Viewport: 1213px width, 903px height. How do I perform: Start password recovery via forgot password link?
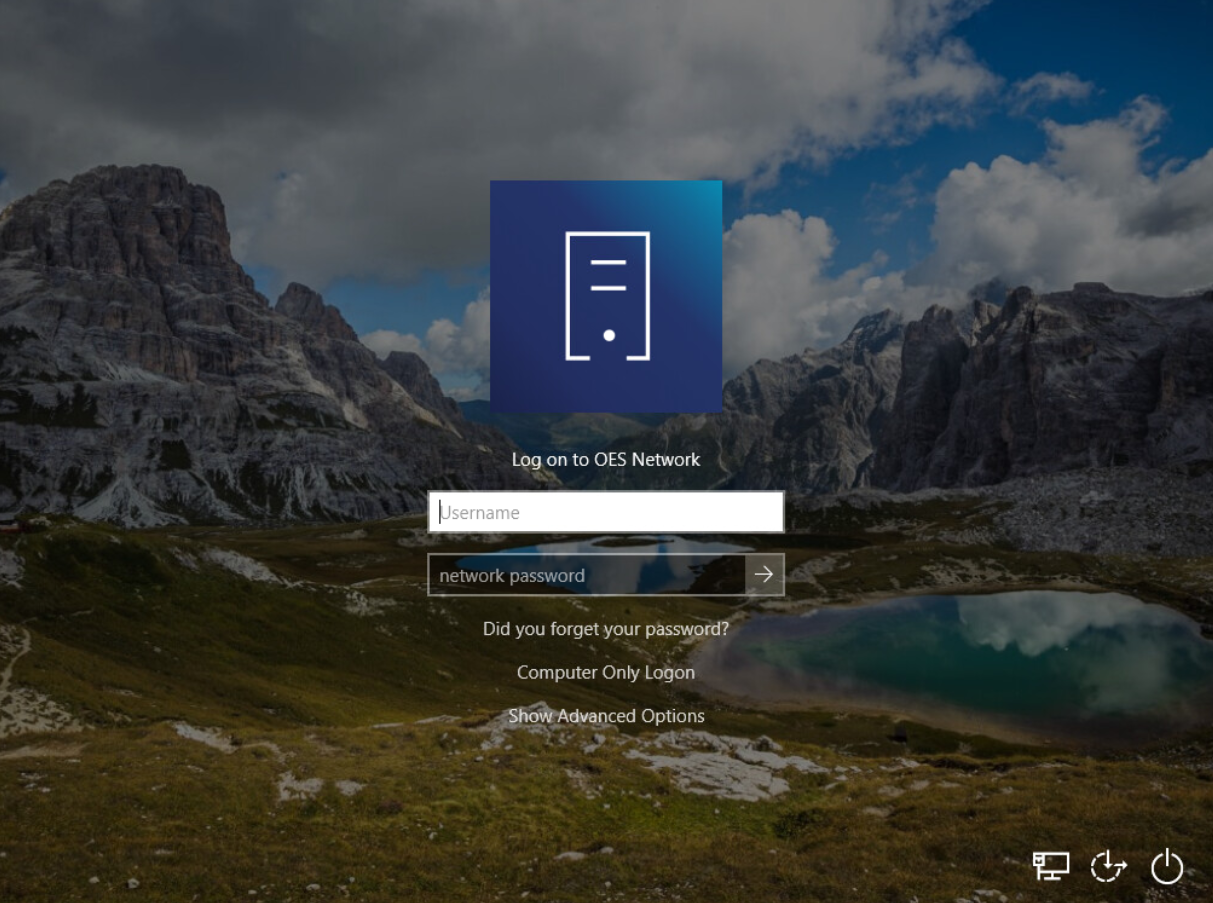[x=606, y=629]
